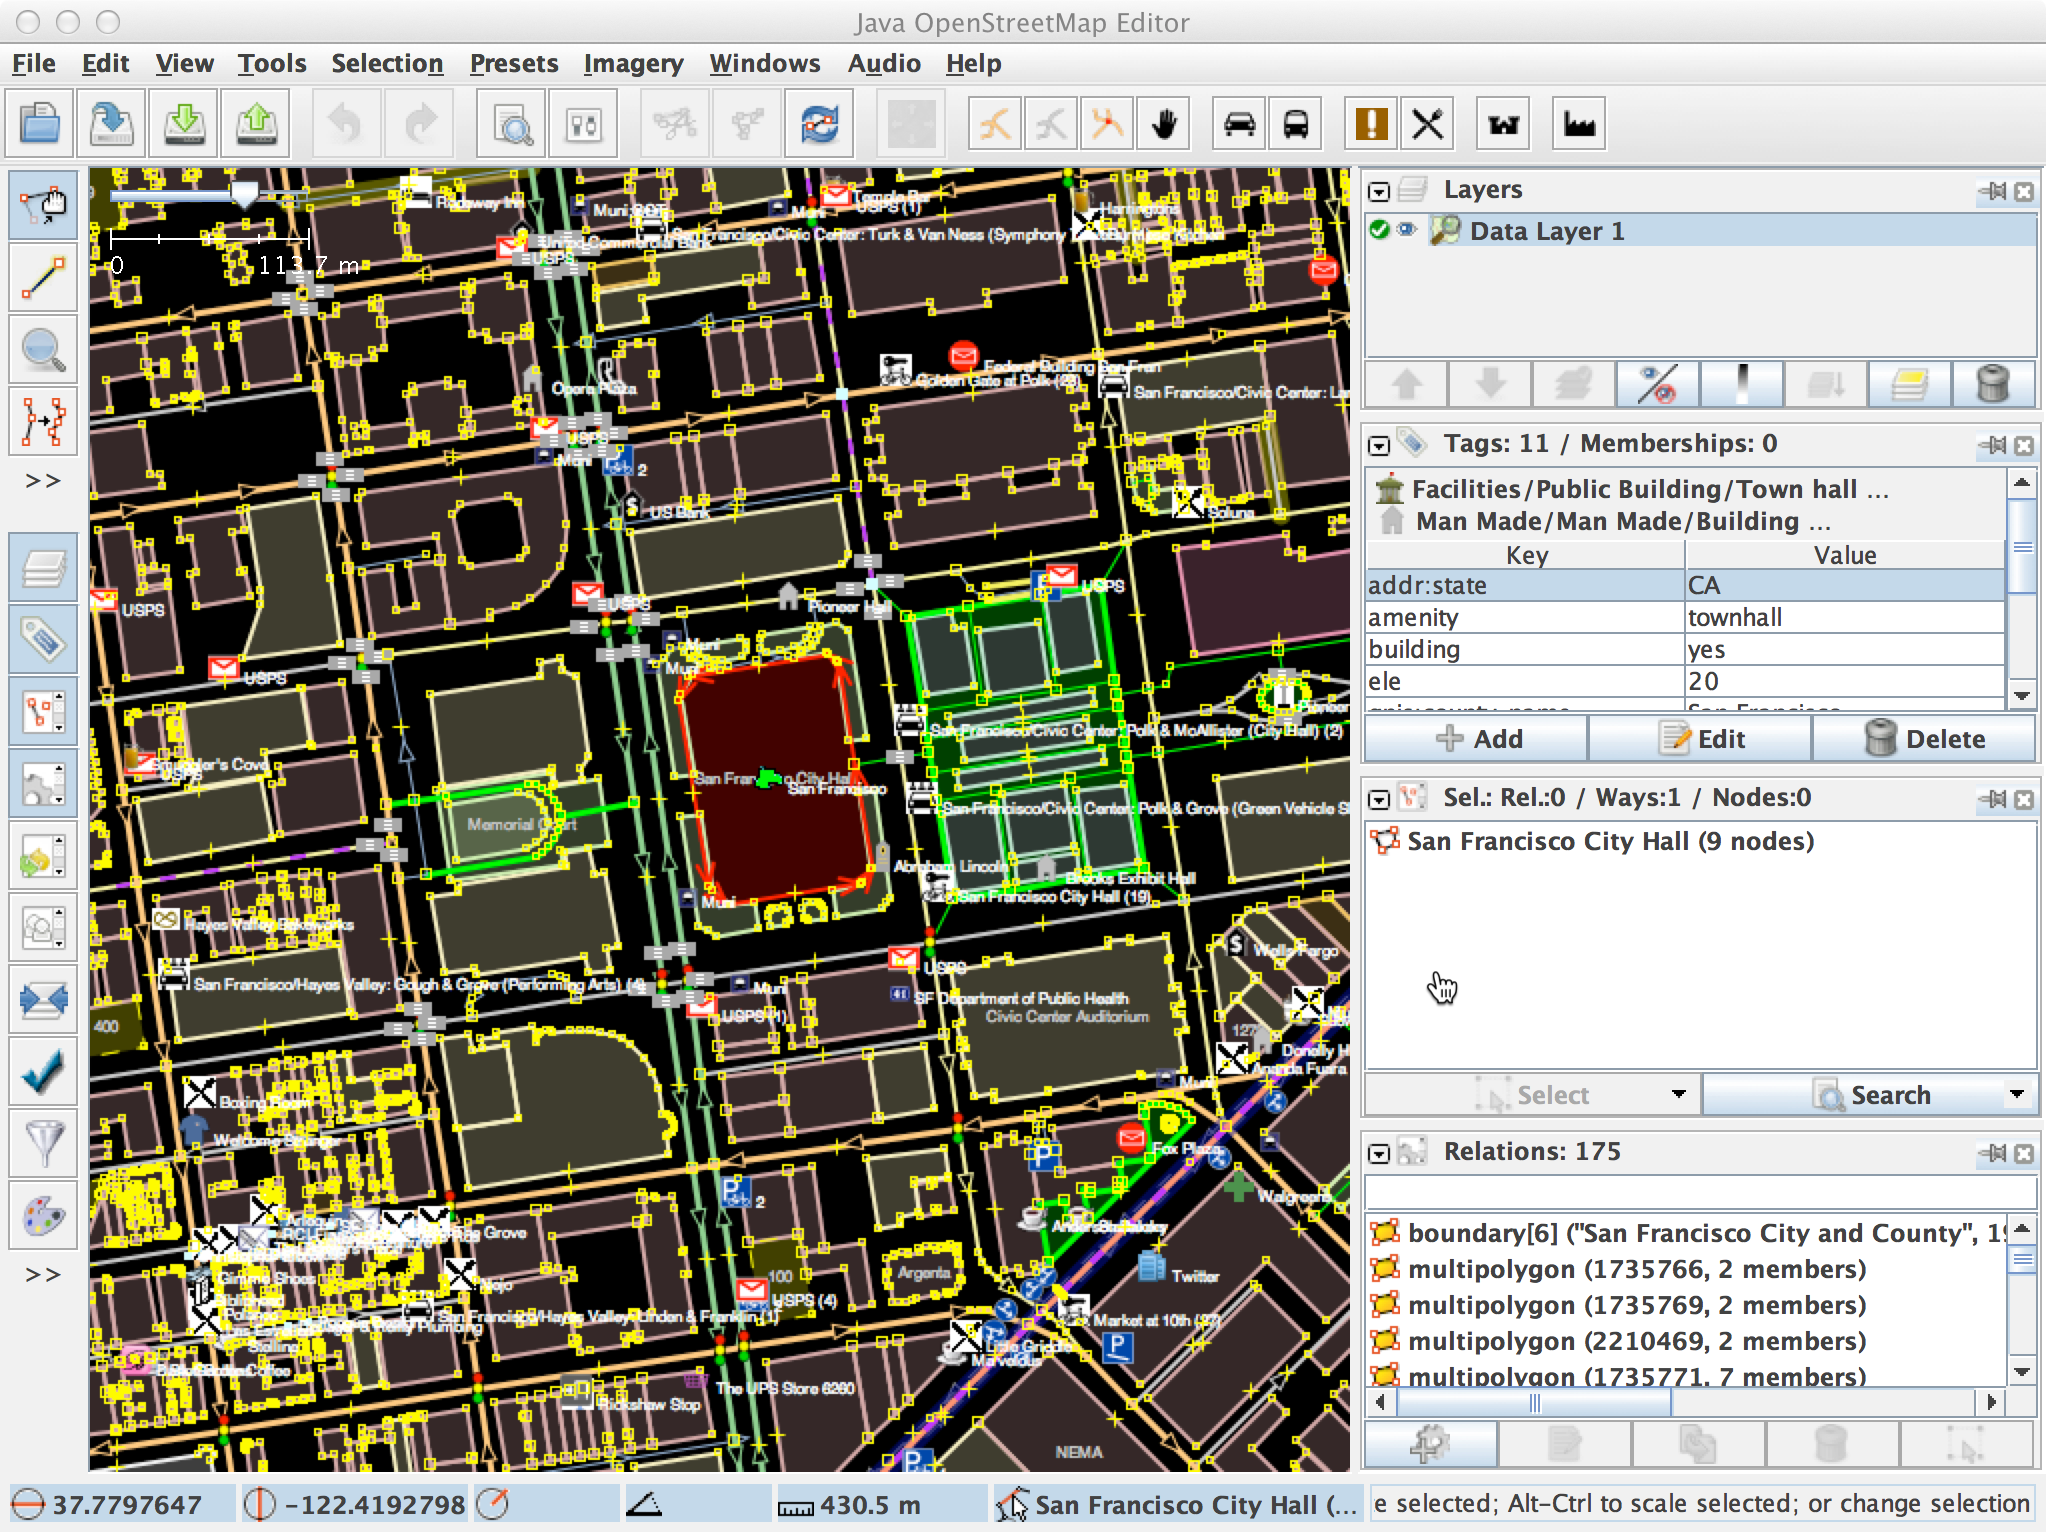
Task: Open the Search button dropdown arrow
Action: (2017, 1094)
